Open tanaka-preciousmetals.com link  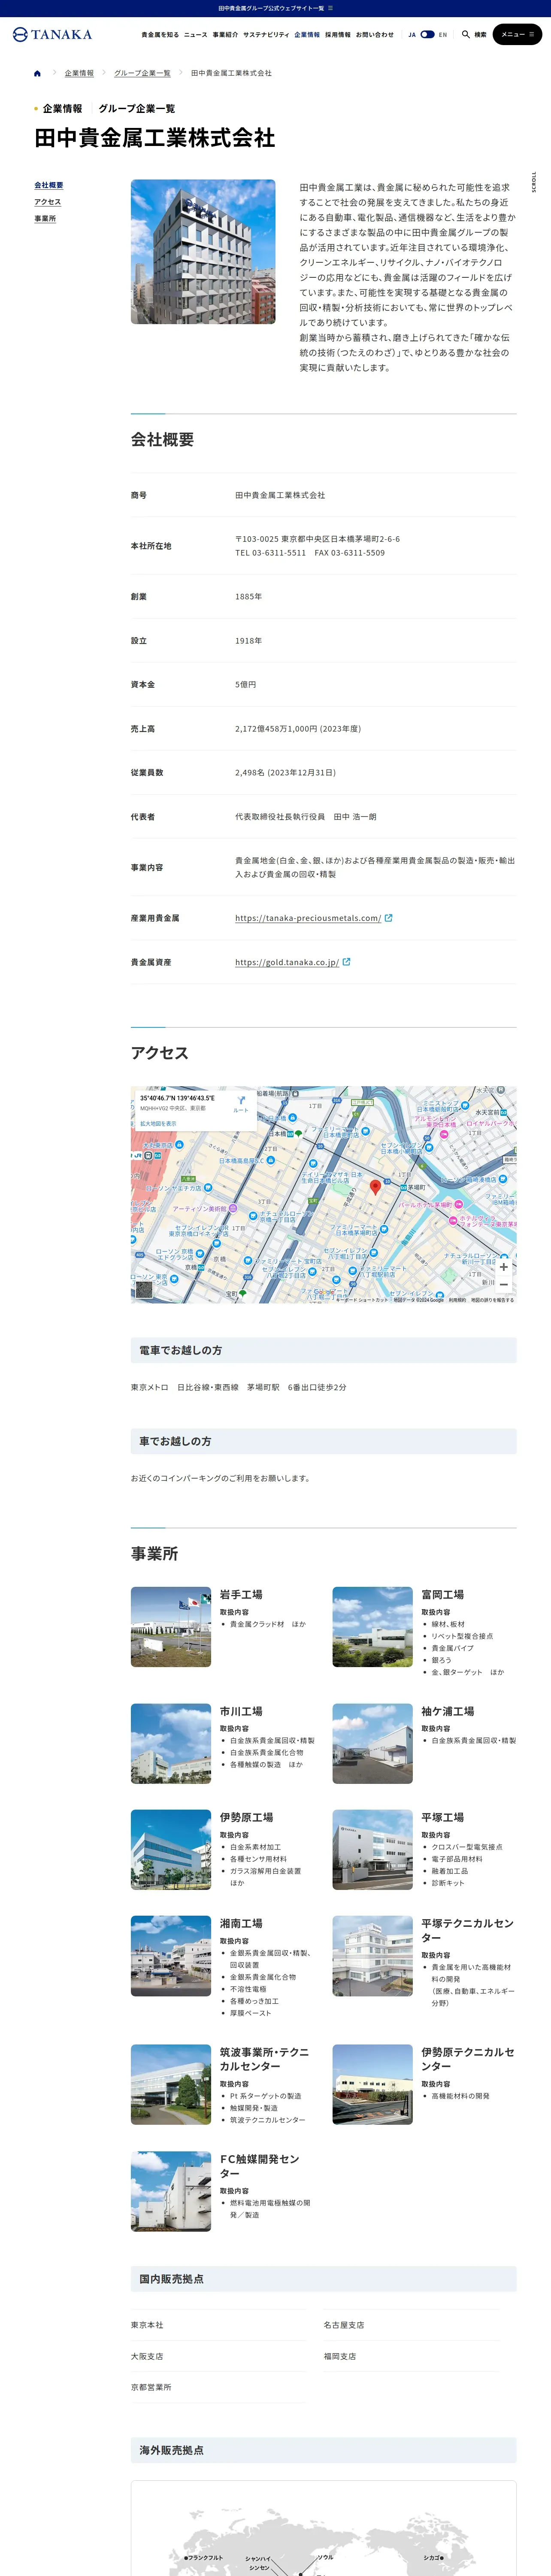coord(308,918)
